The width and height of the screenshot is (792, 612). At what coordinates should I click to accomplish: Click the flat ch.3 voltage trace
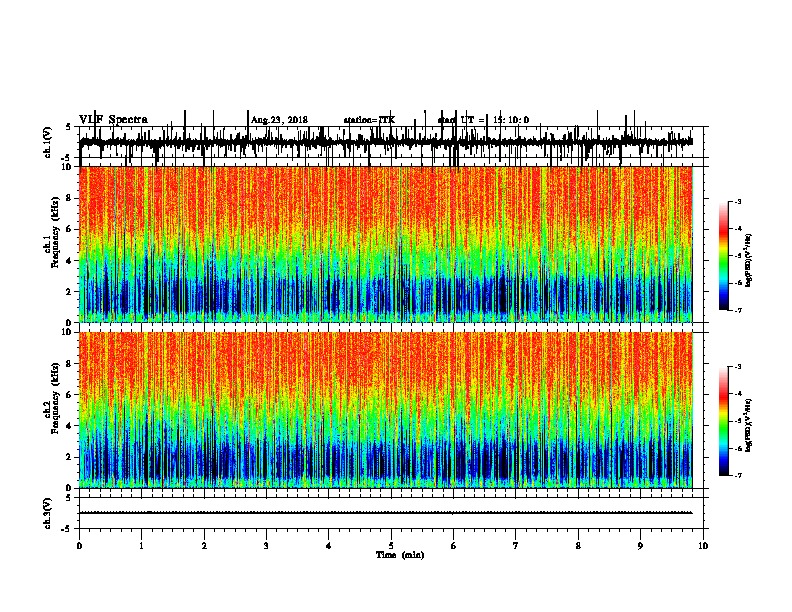386,513
